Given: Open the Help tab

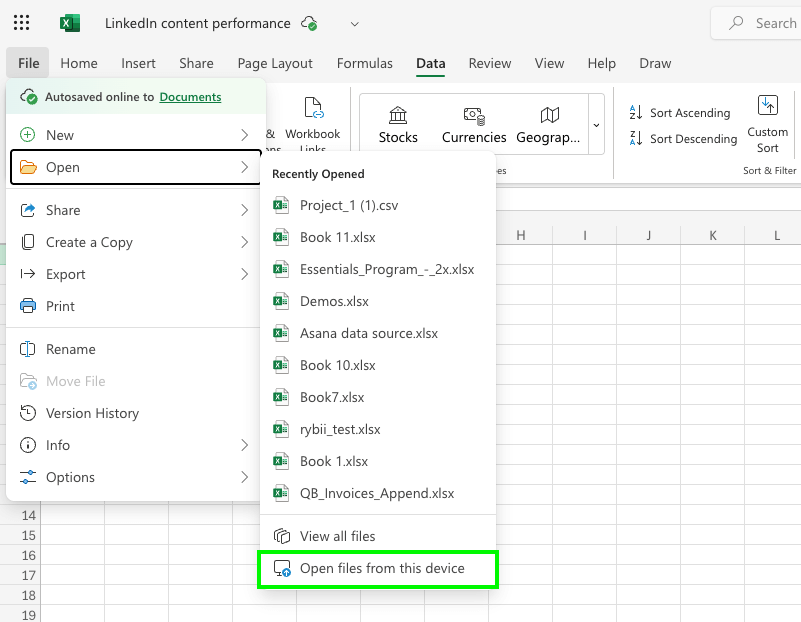Looking at the screenshot, I should pos(601,63).
